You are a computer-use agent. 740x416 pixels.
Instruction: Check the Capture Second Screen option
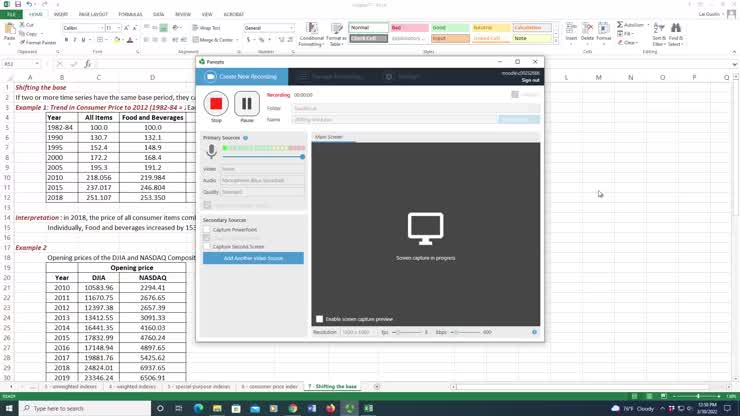[207, 246]
